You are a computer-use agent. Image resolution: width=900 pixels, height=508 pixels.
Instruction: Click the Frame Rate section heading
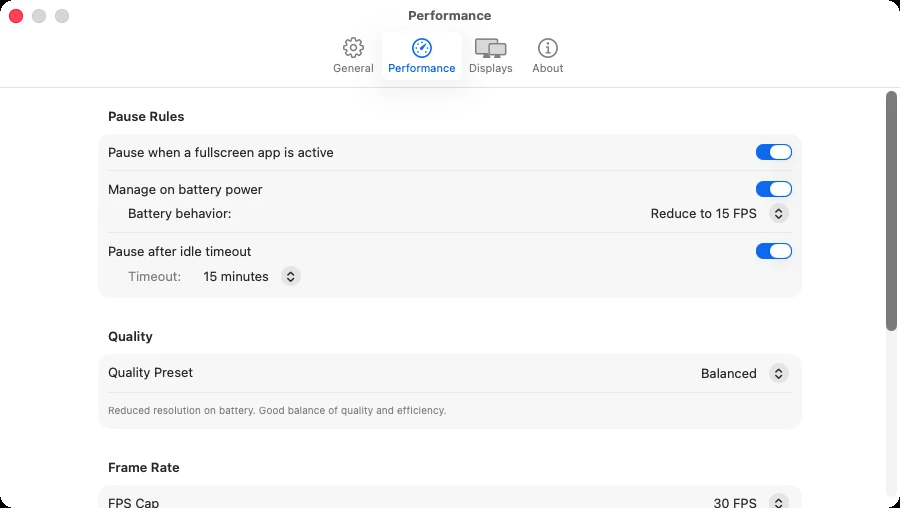point(143,467)
